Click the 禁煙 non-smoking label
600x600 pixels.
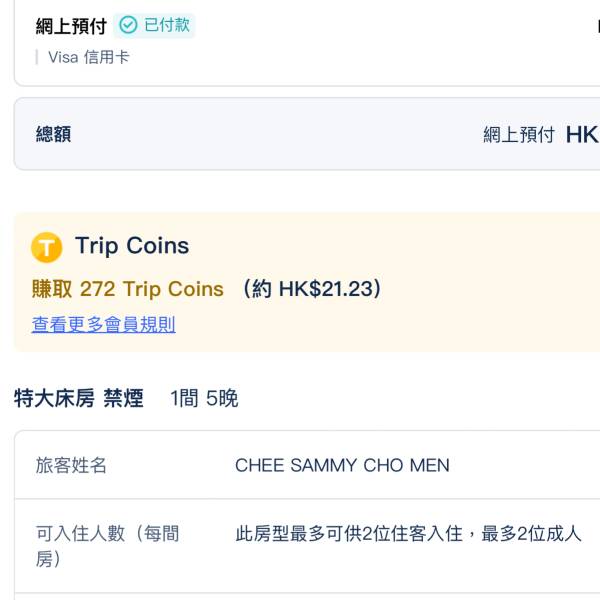124,399
